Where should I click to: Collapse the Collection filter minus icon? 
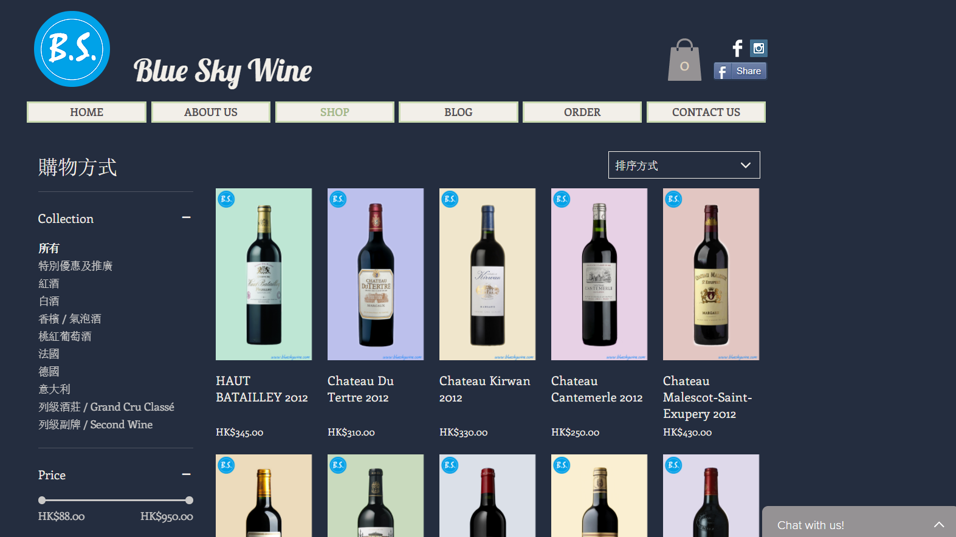tap(186, 218)
